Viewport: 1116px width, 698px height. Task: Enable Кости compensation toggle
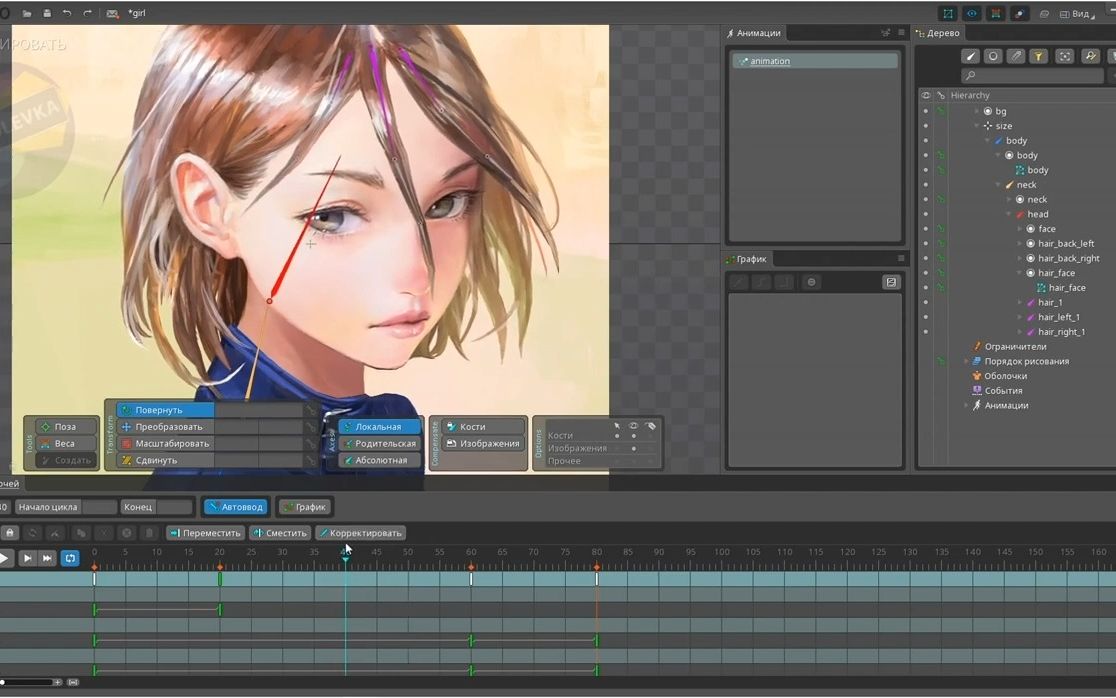click(483, 426)
